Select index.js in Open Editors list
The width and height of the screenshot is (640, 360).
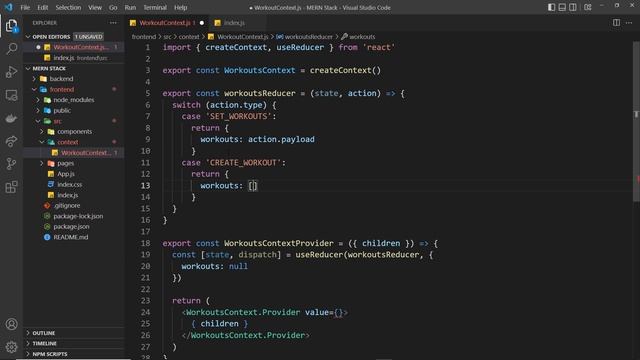pos(74,58)
